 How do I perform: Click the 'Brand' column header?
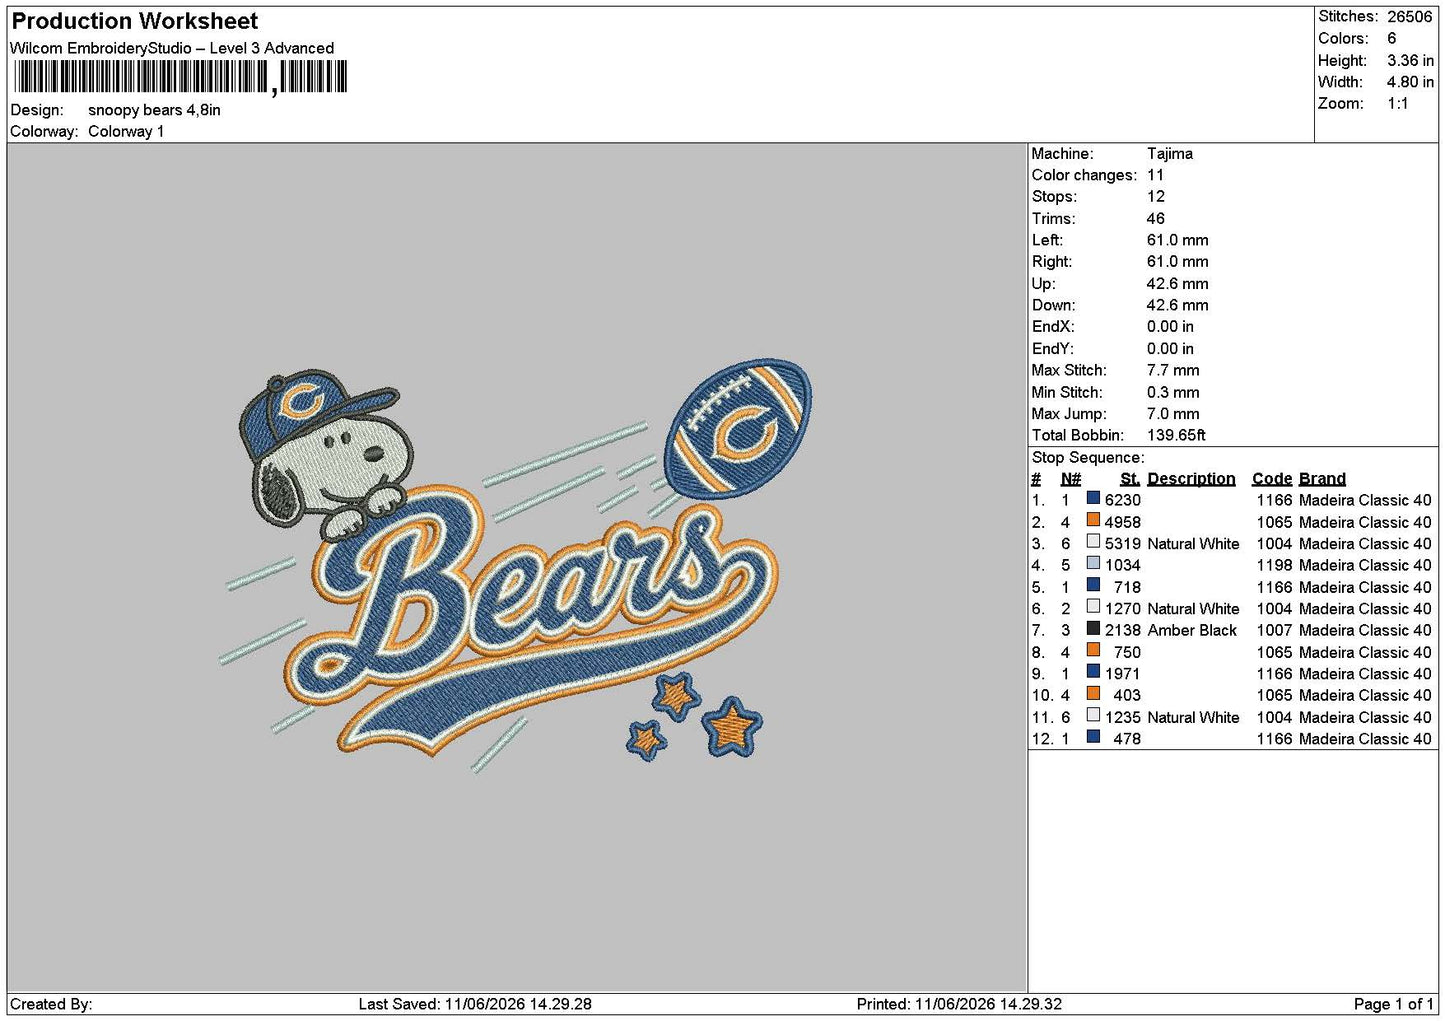click(1322, 479)
